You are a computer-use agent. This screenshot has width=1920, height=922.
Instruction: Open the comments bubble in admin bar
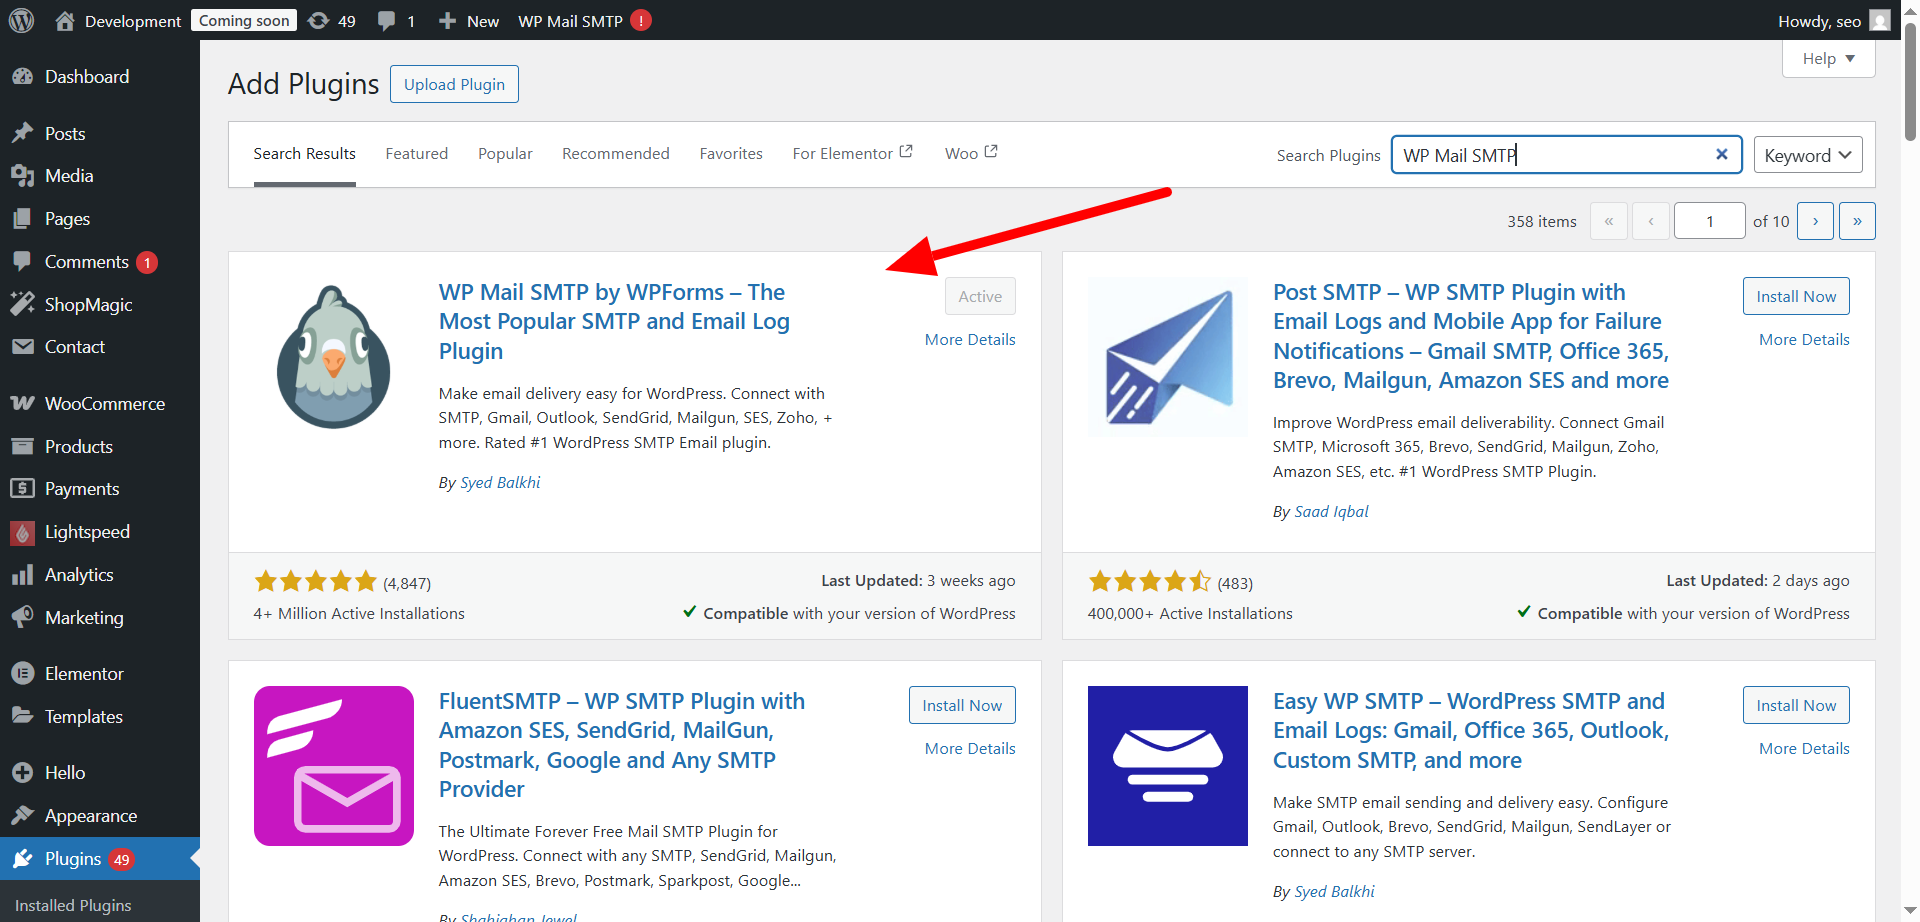tap(386, 20)
